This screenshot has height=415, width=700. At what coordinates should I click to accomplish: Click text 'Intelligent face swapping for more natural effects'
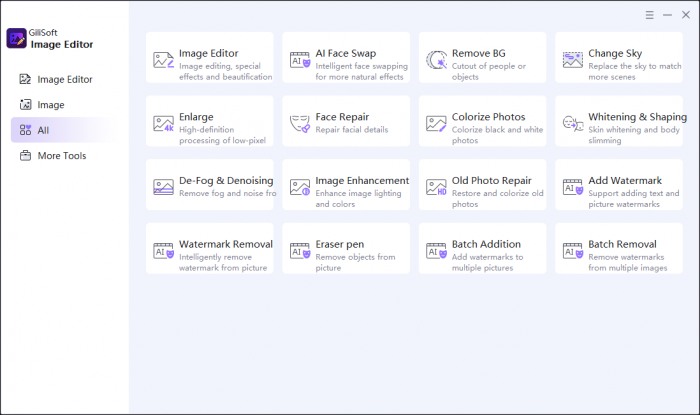click(x=361, y=71)
